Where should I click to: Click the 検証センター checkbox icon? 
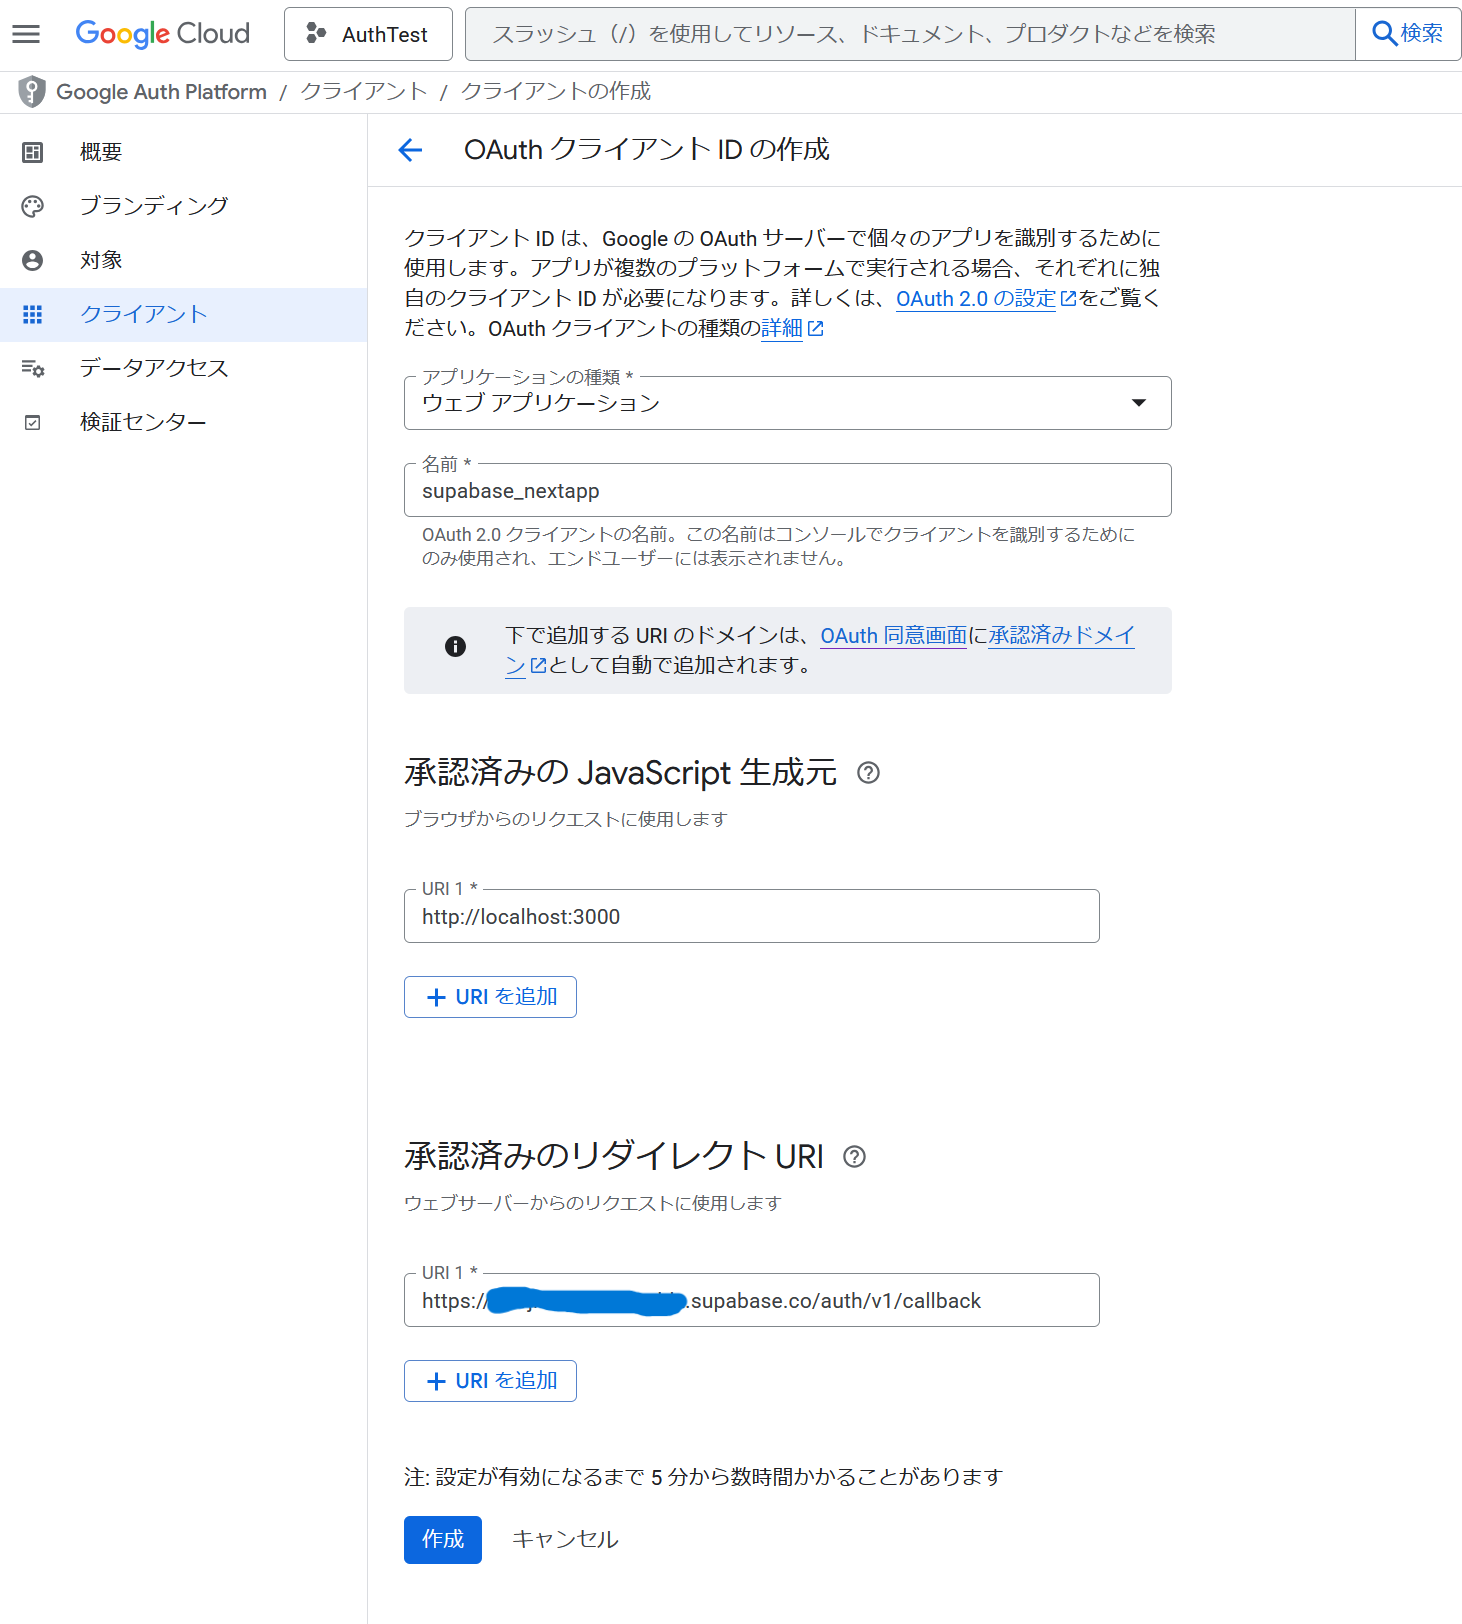pyautogui.click(x=33, y=422)
